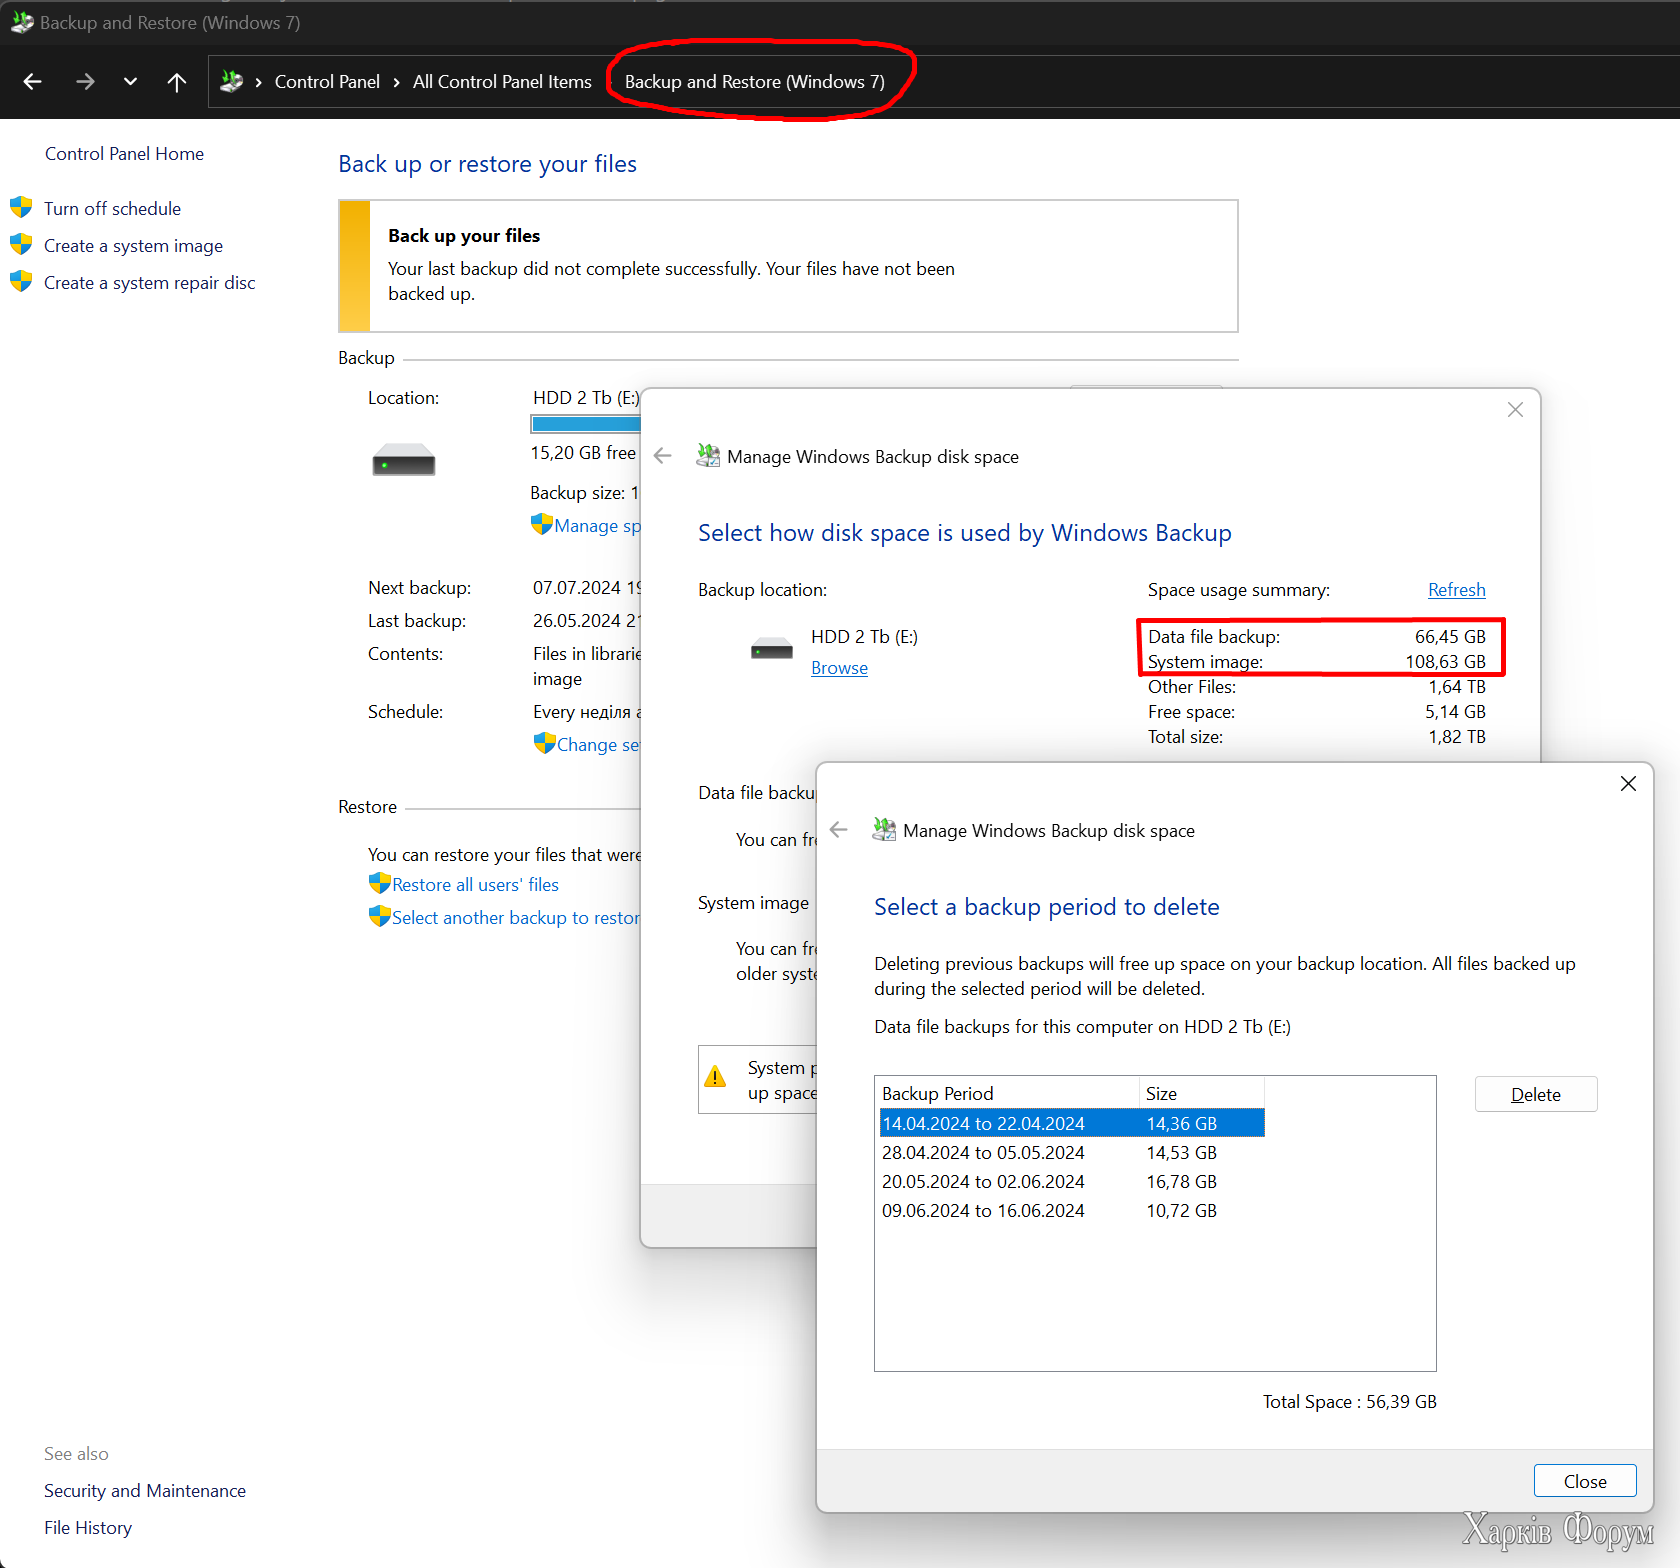Click shield icon next to Manage space
The image size is (1680, 1568).
click(542, 524)
